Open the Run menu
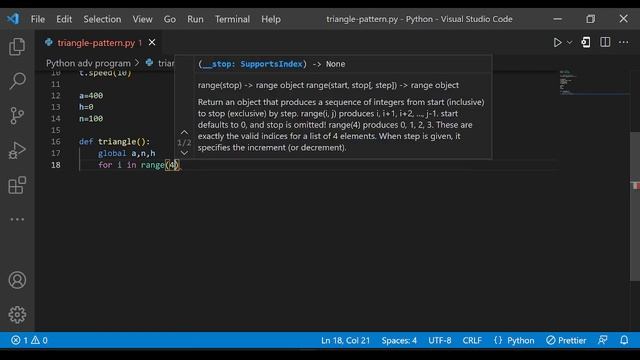This screenshot has width=640, height=360. (195, 19)
